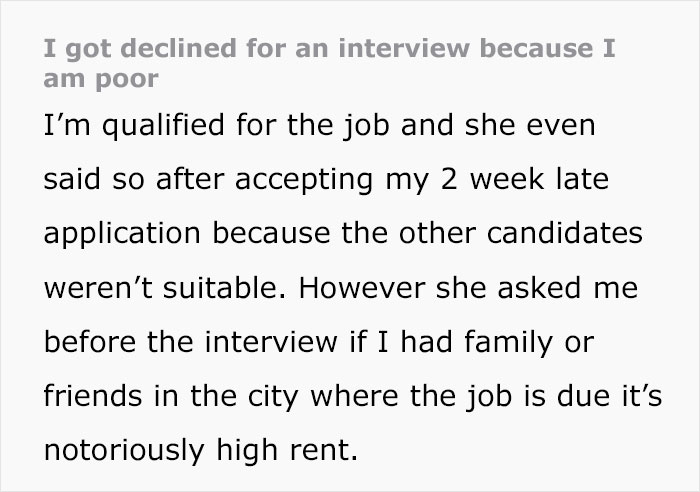Click the words "am poor" in title
This screenshot has height=492, width=700.
[x=101, y=79]
